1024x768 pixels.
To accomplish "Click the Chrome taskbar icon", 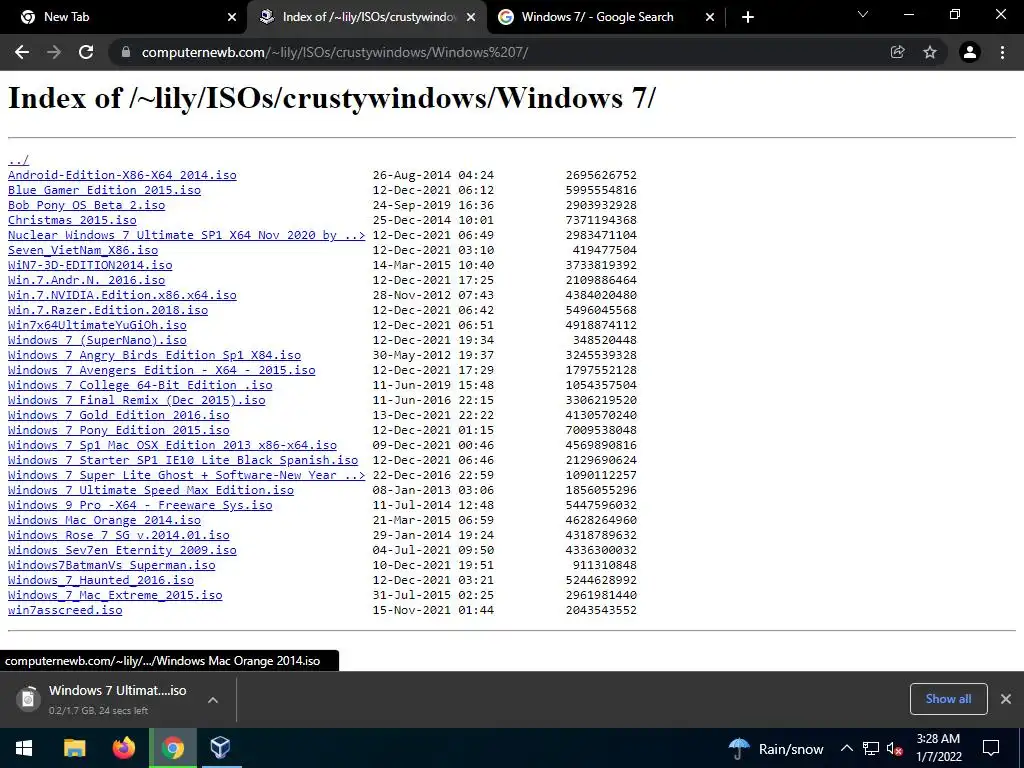I will pos(173,748).
